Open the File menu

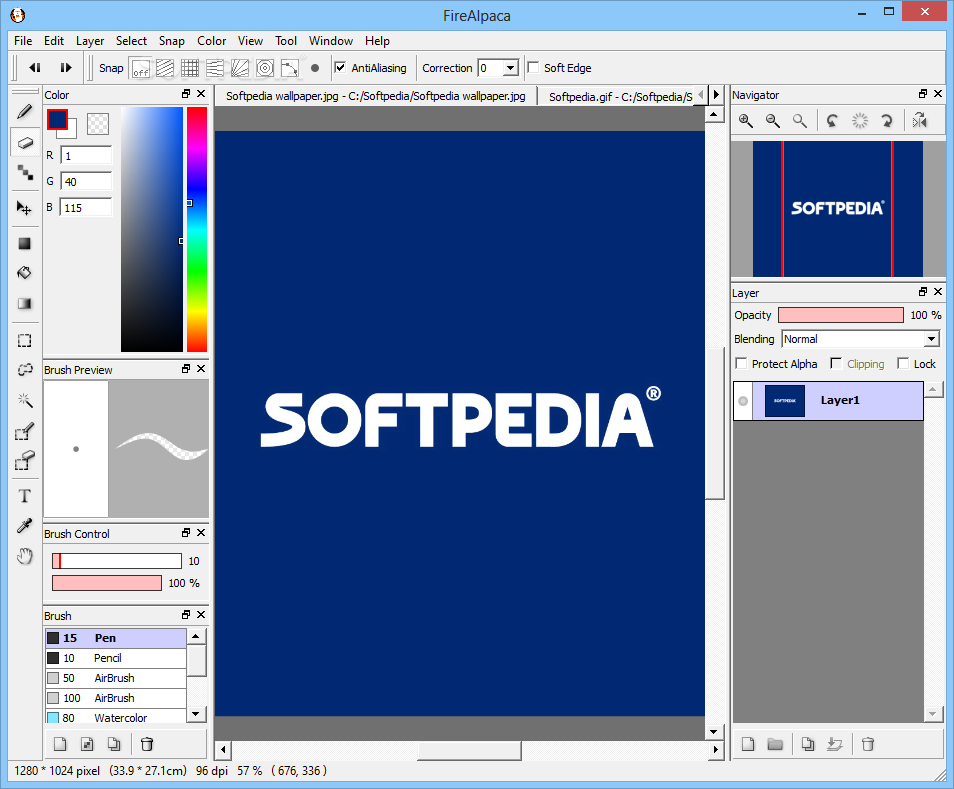coord(23,41)
